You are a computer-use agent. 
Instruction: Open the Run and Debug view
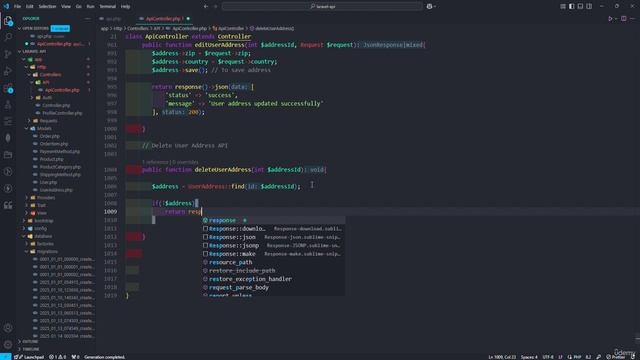[x=8, y=71]
